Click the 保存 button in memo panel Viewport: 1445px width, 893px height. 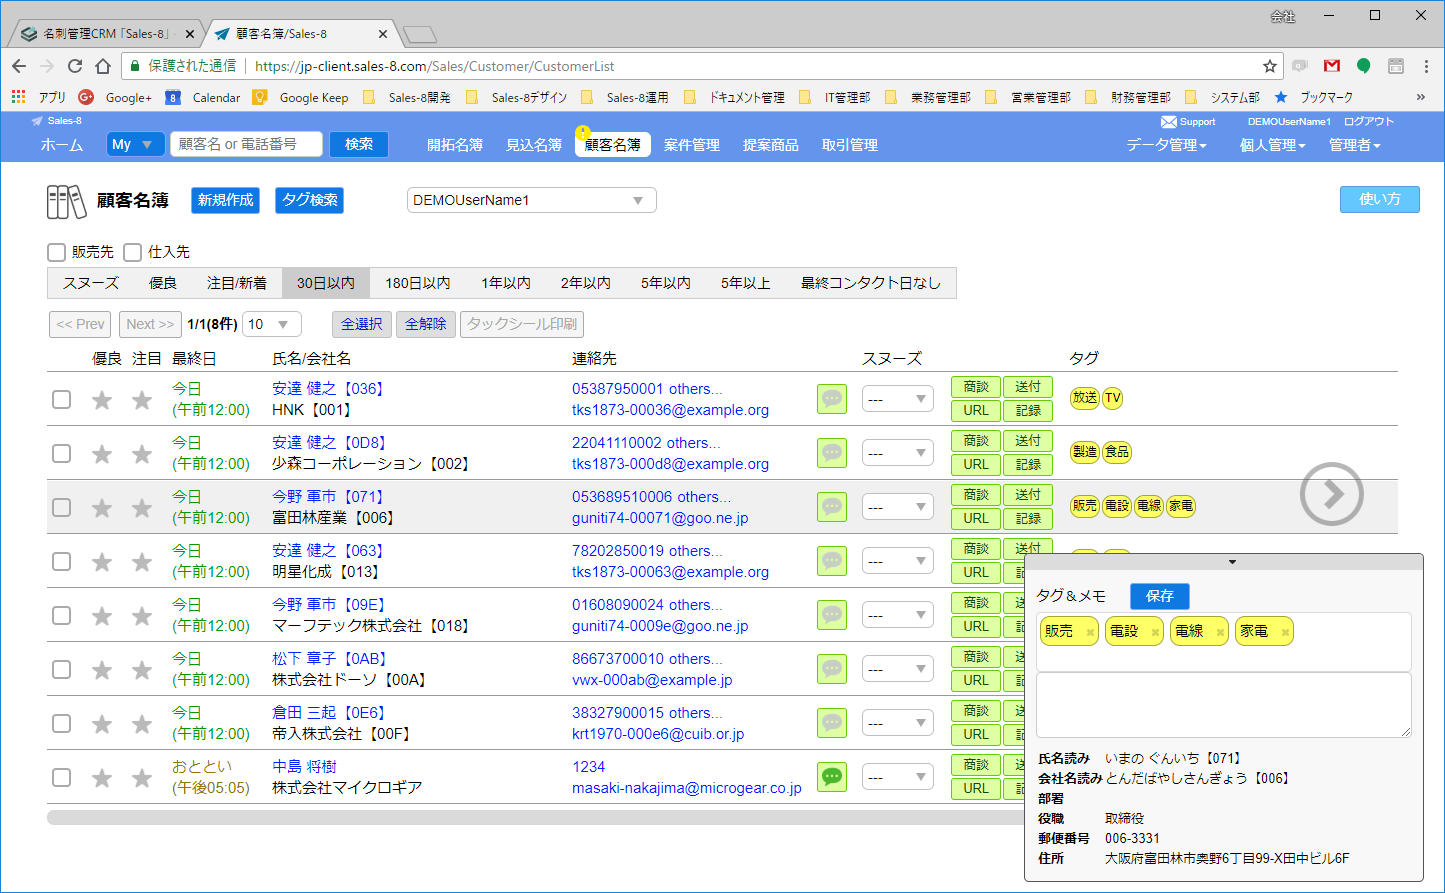tap(1160, 596)
